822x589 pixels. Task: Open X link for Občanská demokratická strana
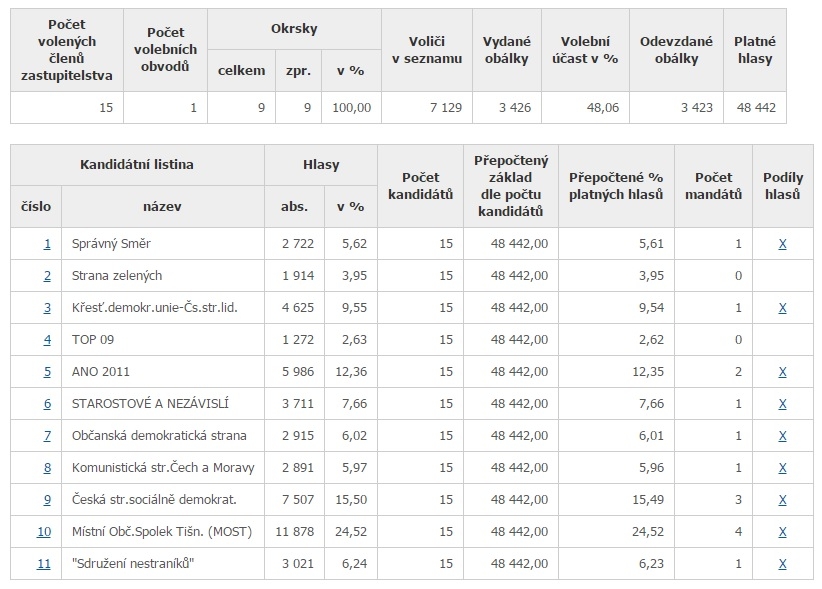tap(782, 436)
